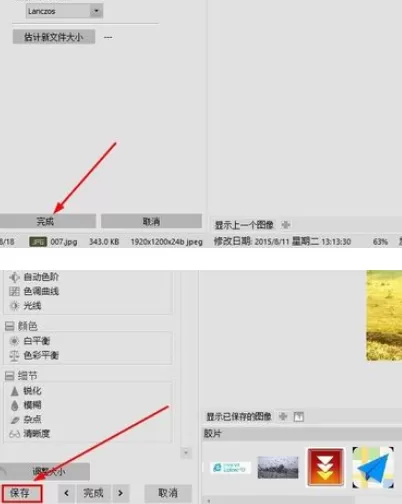Open the 白平衡 white balance tool

click(x=29, y=341)
